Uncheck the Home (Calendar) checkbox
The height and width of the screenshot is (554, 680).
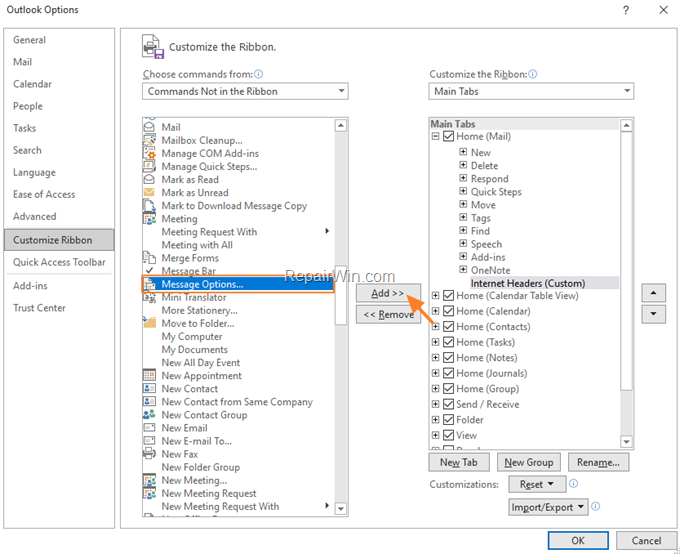[x=448, y=311]
